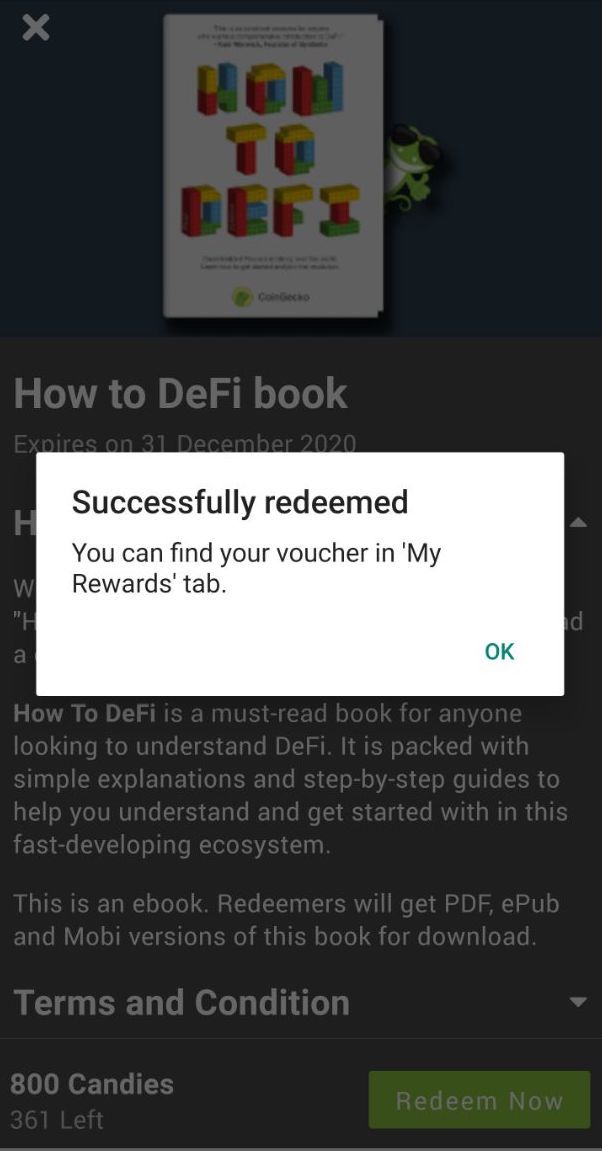602x1151 pixels.
Task: Expand Terms and Condition with the down arrow
Action: tap(579, 1002)
